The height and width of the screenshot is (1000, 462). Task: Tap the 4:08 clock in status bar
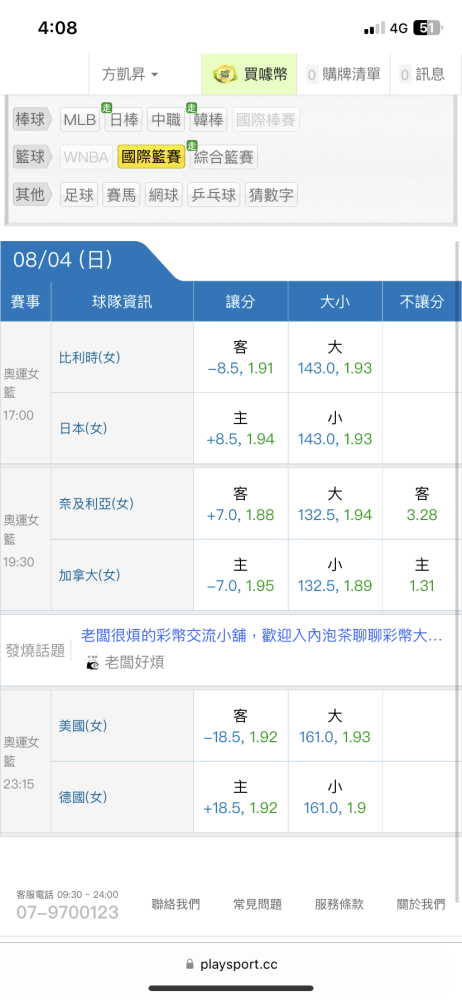[57, 28]
